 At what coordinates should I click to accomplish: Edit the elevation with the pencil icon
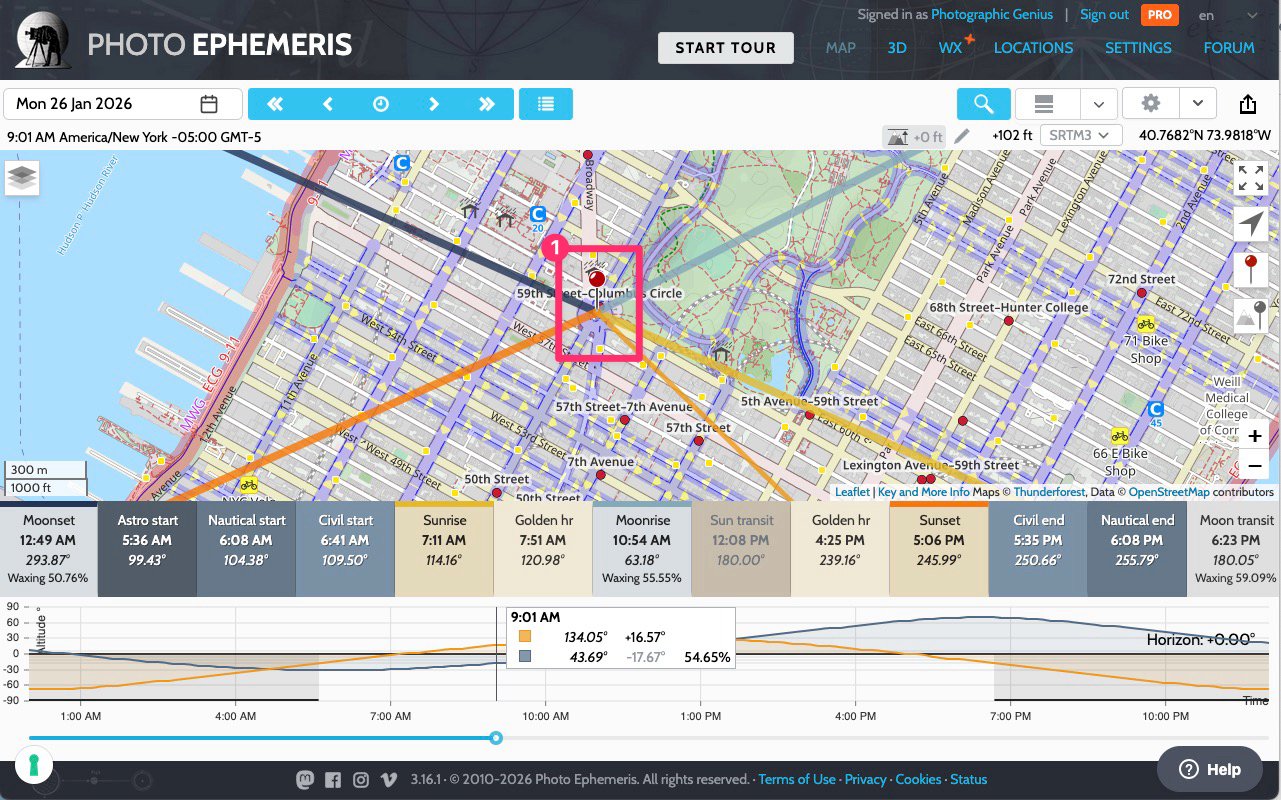[x=962, y=136]
